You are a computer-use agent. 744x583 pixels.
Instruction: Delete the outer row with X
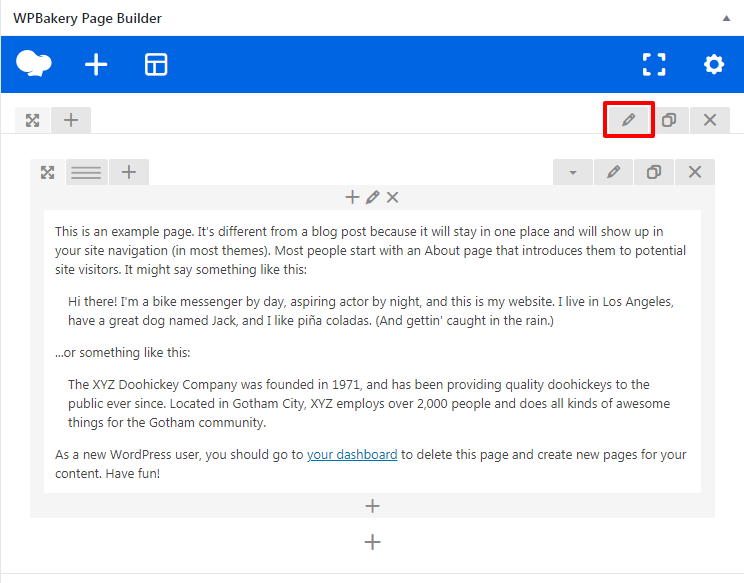pos(710,120)
